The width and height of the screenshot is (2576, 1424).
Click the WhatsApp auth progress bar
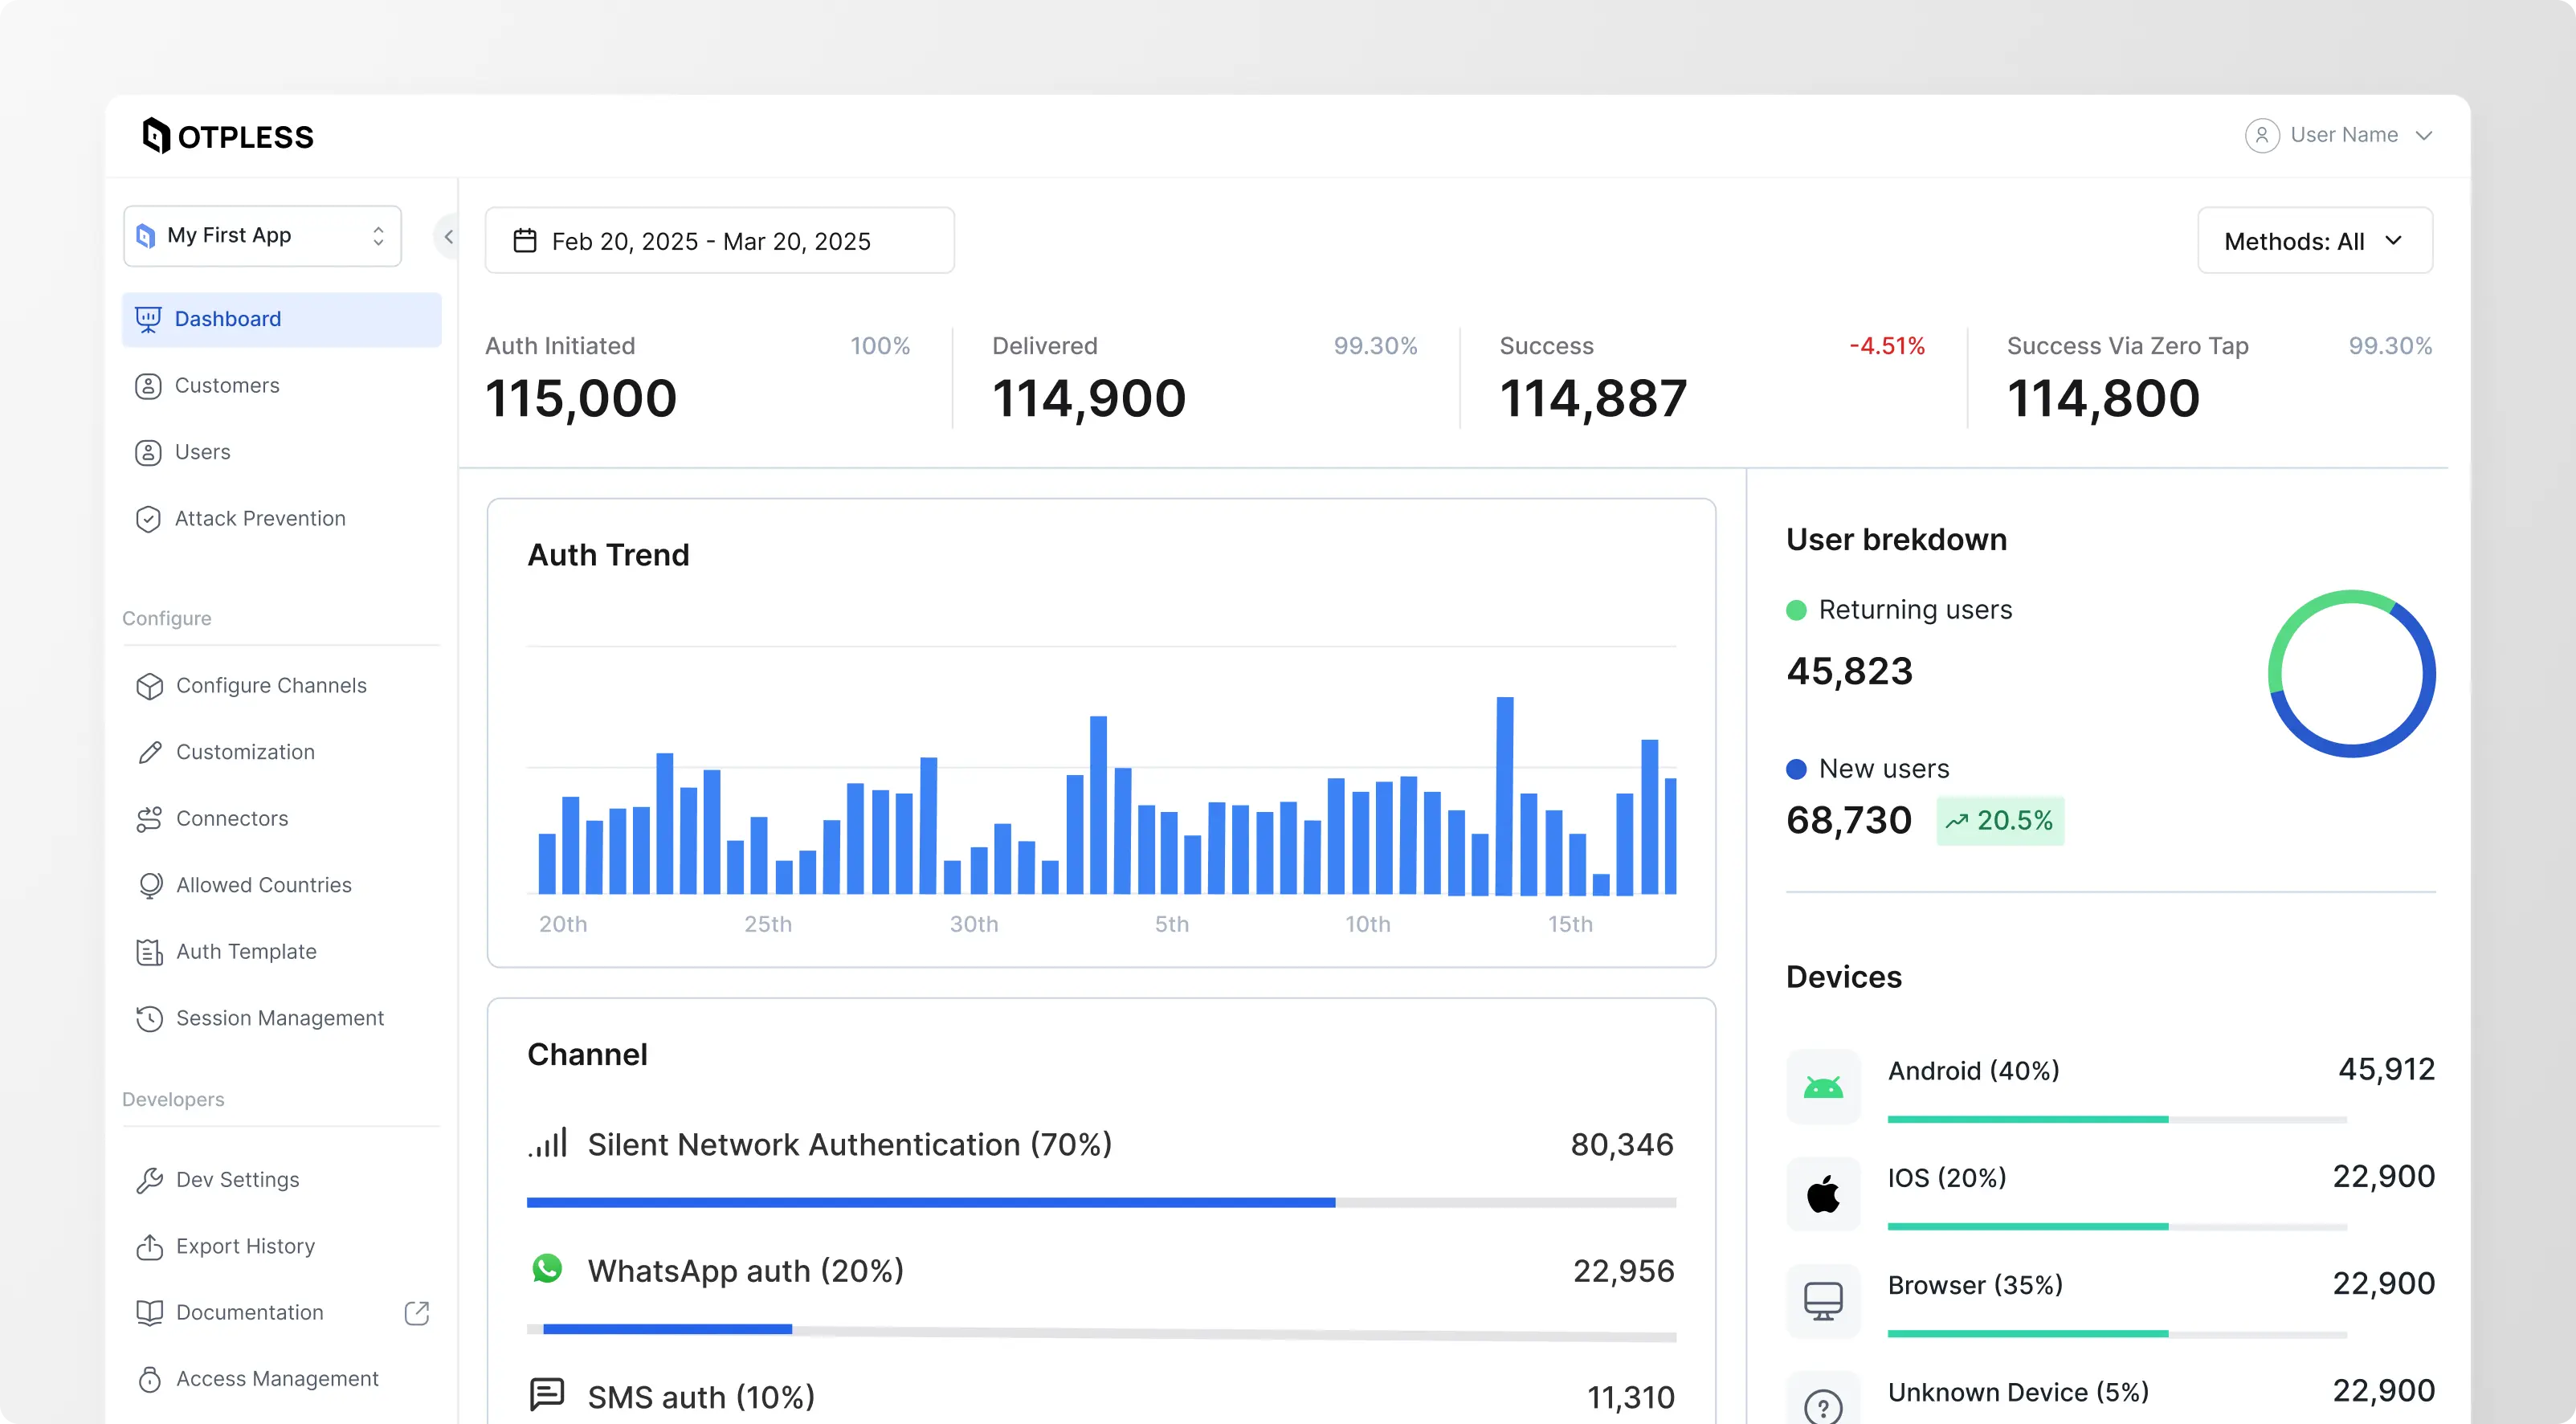1101,1331
